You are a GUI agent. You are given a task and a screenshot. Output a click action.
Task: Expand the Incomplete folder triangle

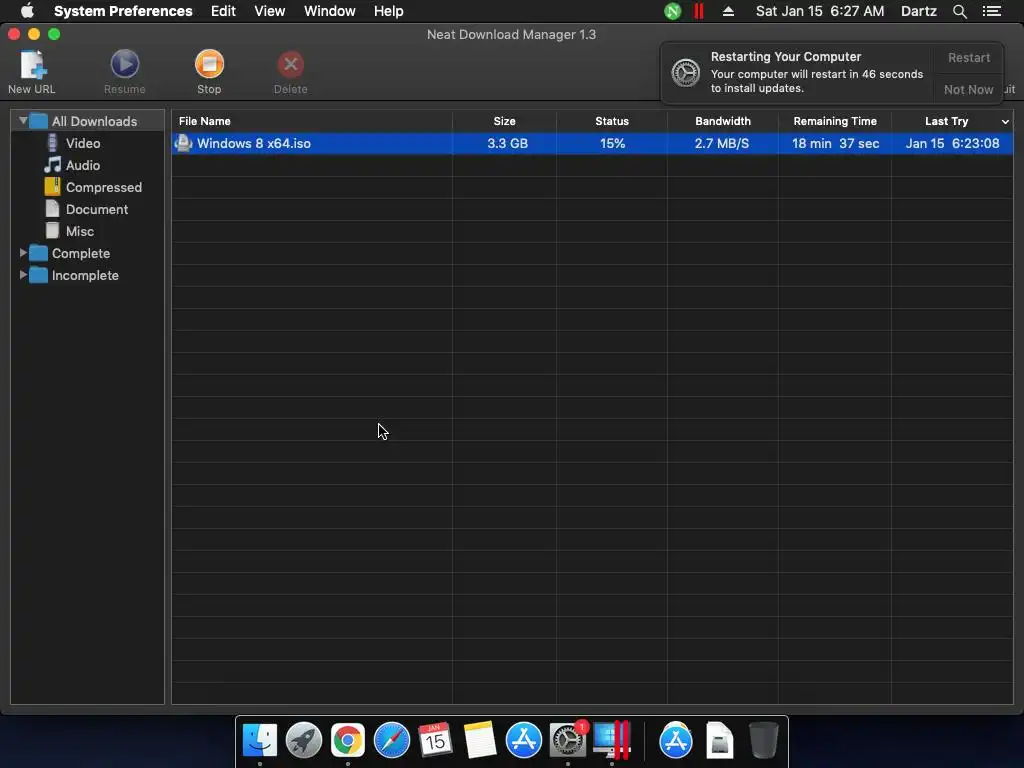tap(23, 275)
